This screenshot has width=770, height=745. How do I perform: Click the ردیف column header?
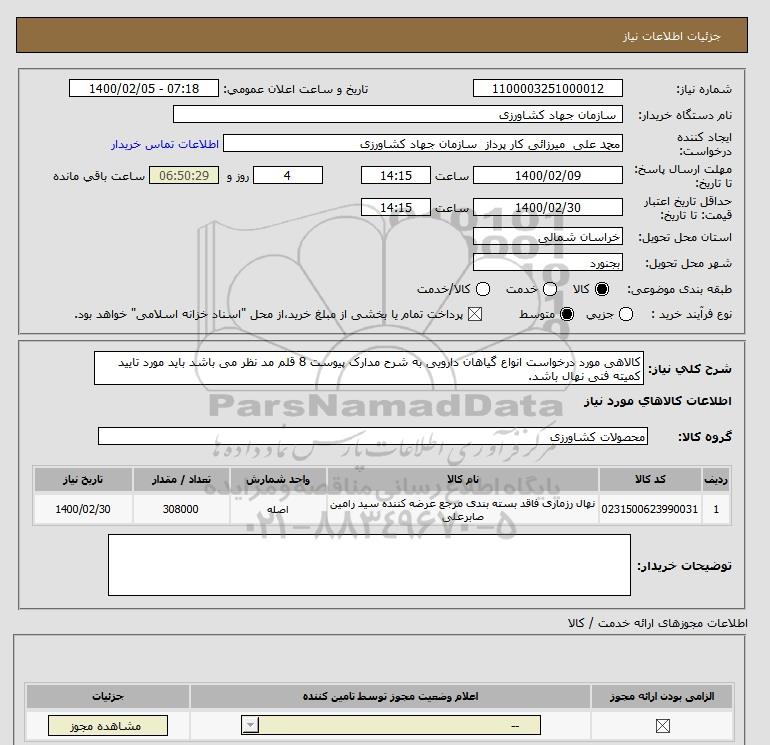tap(716, 479)
